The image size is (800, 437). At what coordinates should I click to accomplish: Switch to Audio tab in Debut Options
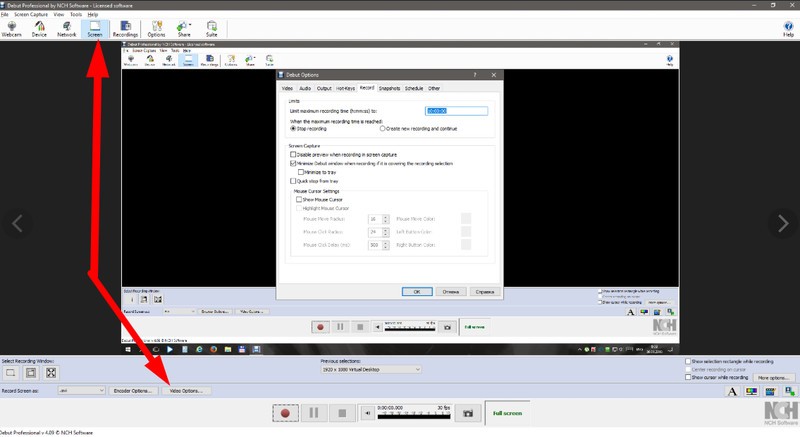305,88
